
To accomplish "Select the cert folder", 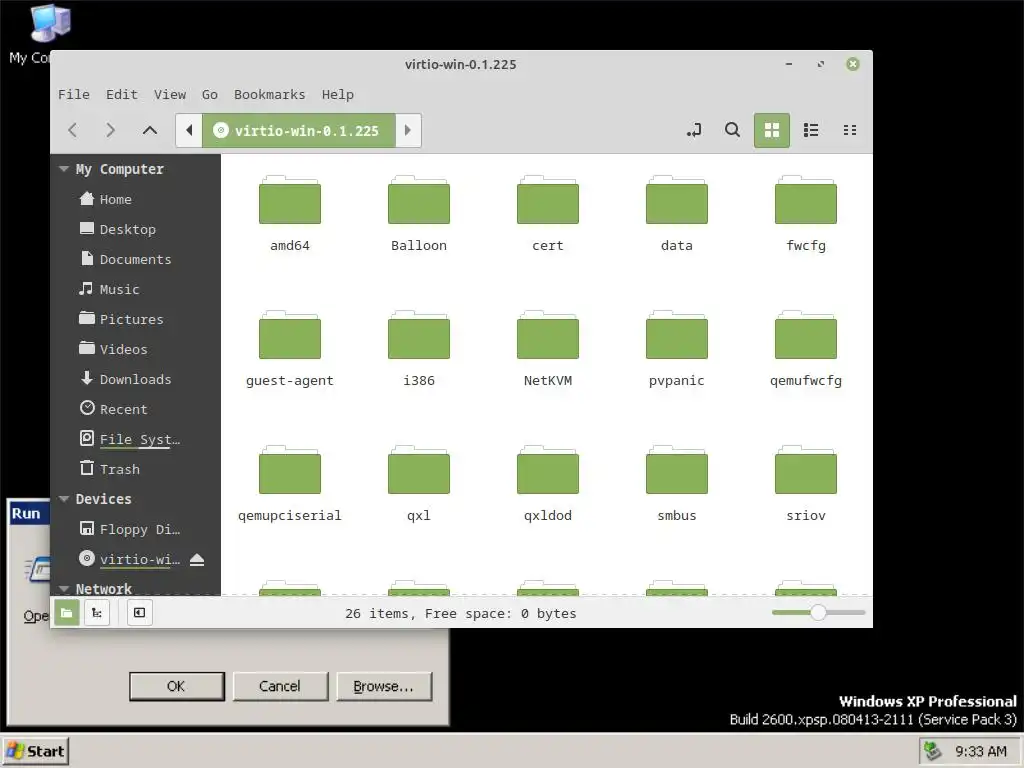I will click(548, 214).
